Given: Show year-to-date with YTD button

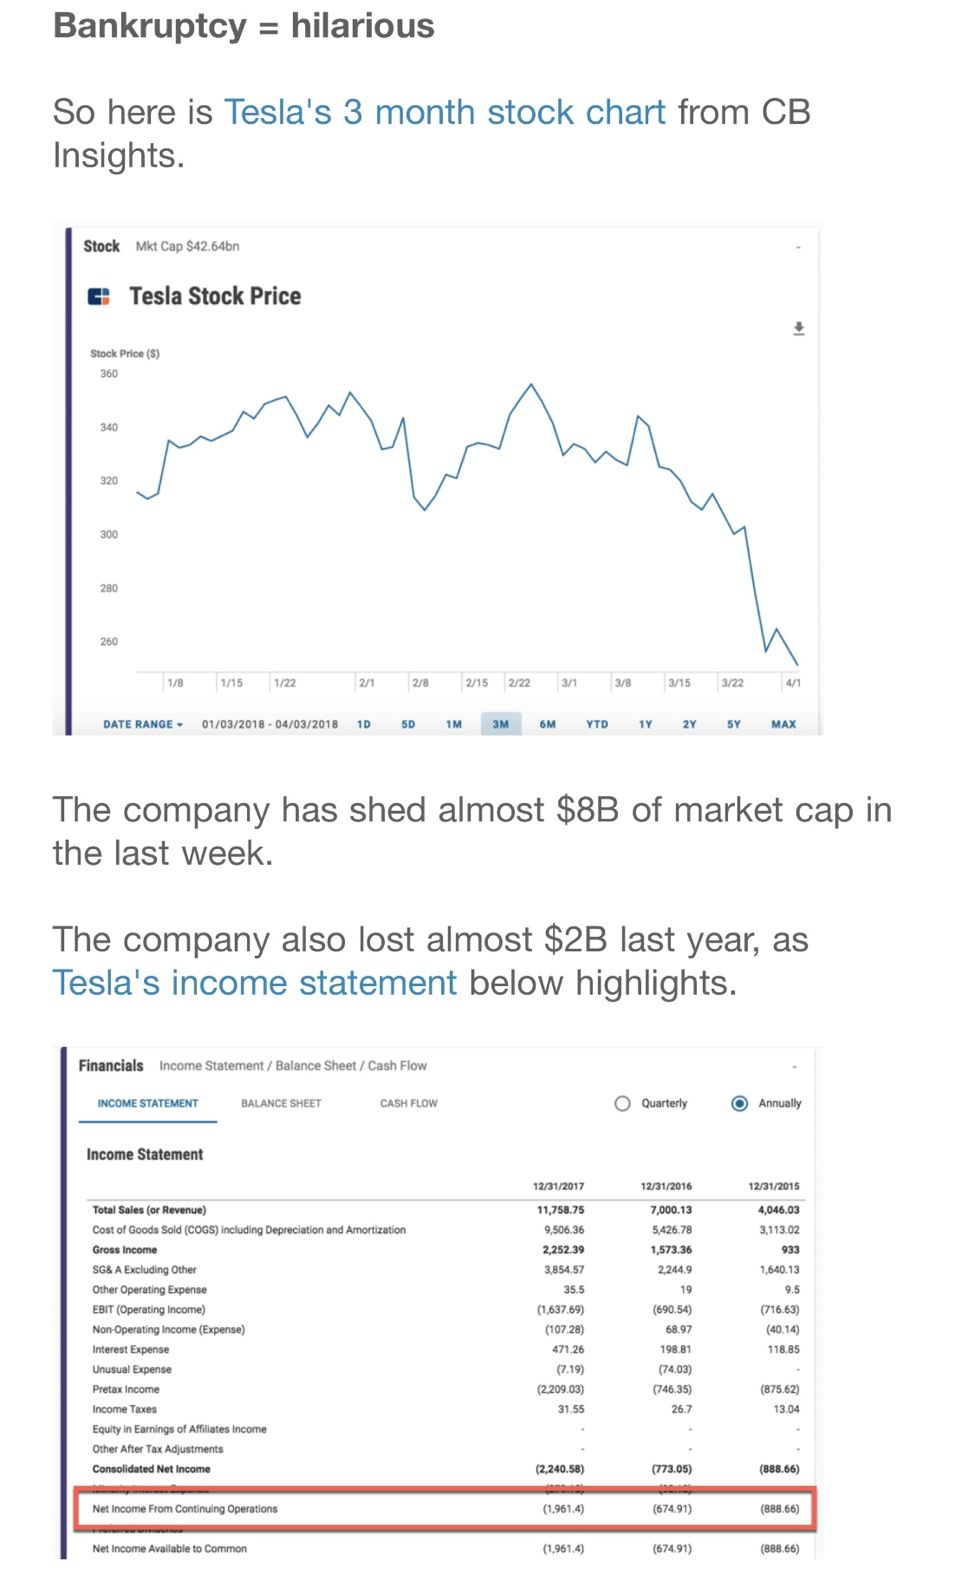Looking at the screenshot, I should (x=597, y=724).
